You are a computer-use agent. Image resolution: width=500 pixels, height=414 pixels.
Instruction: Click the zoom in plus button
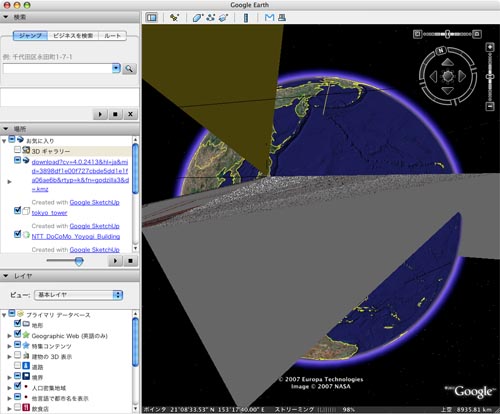[490, 47]
